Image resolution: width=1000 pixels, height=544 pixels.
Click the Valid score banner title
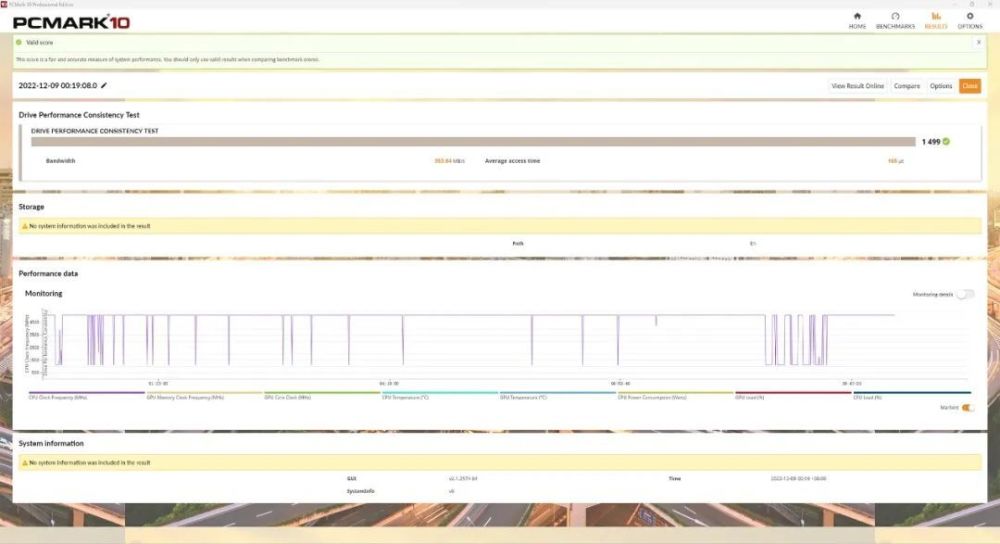(x=40, y=43)
